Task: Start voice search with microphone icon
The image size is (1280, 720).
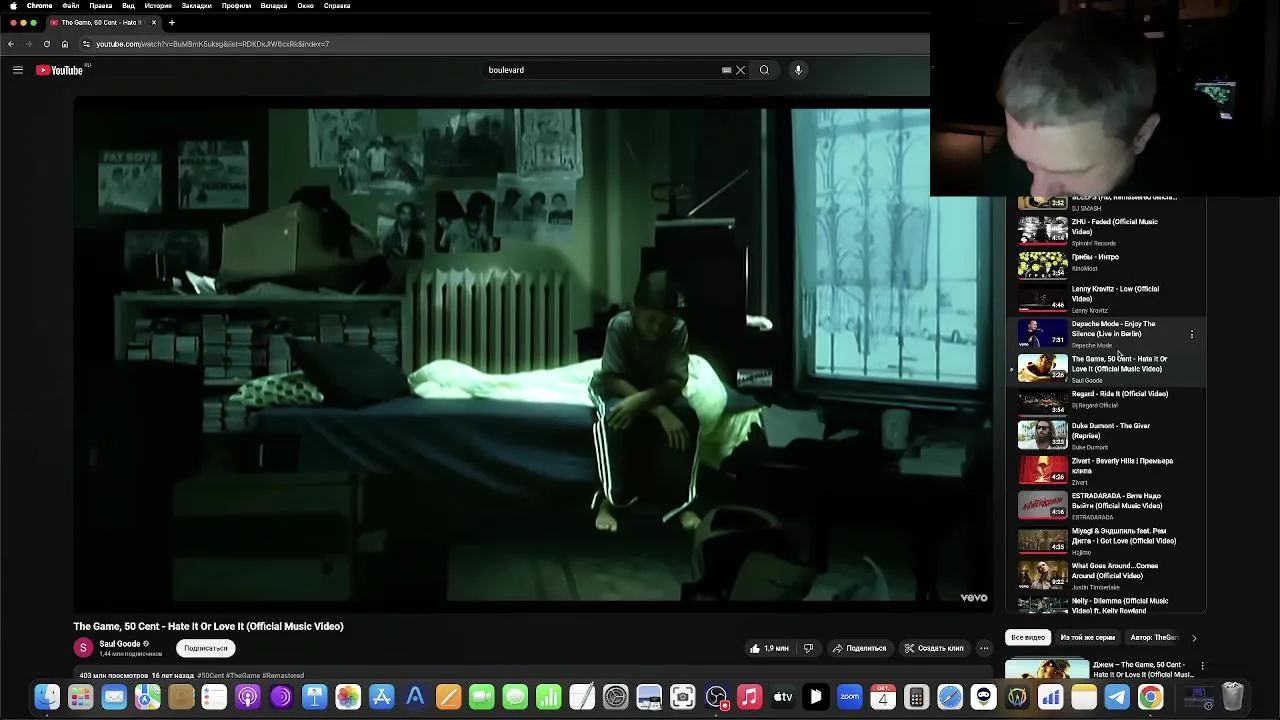Action: (x=798, y=70)
